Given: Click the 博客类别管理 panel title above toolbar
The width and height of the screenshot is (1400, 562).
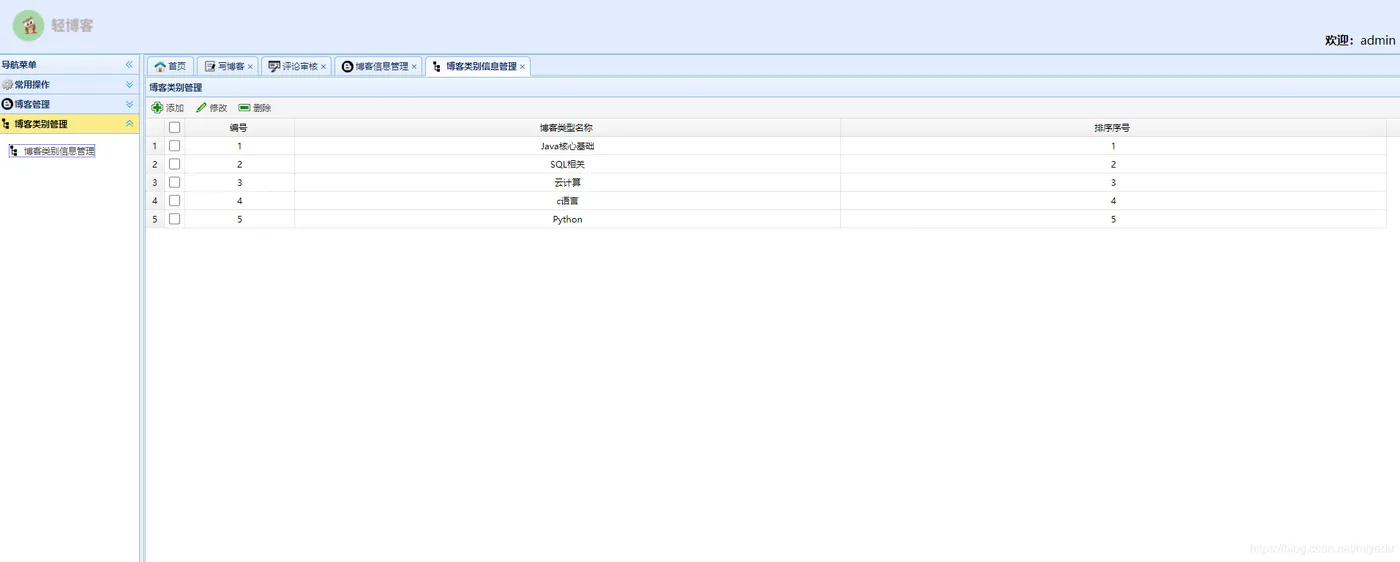Looking at the screenshot, I should point(175,88).
